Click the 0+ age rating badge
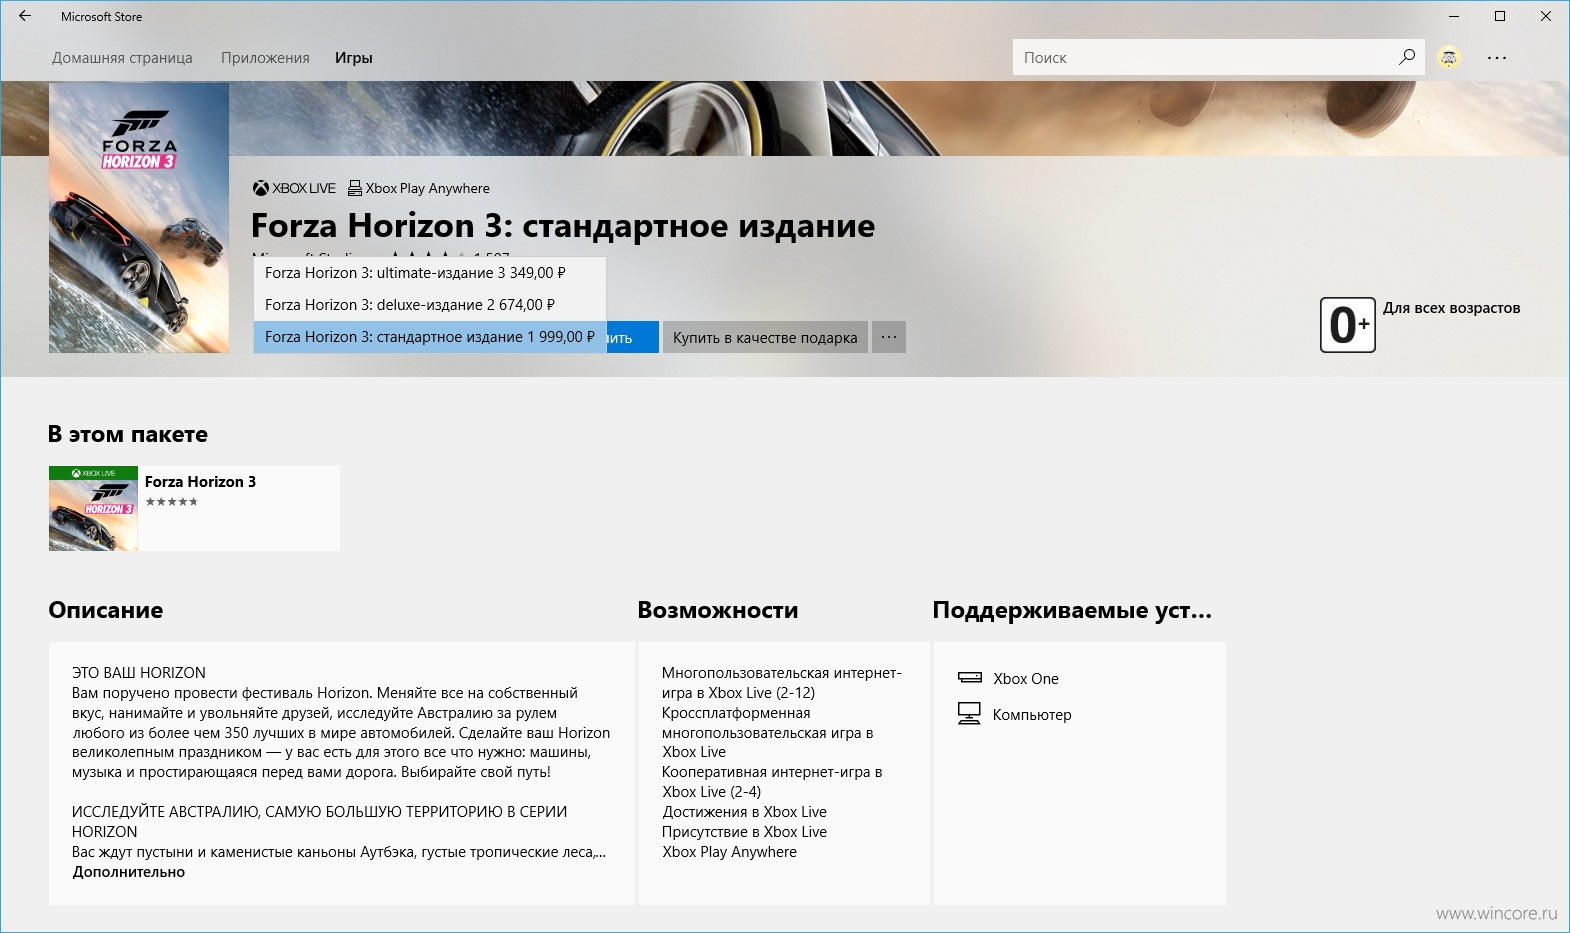Image resolution: width=1570 pixels, height=933 pixels. click(1348, 324)
